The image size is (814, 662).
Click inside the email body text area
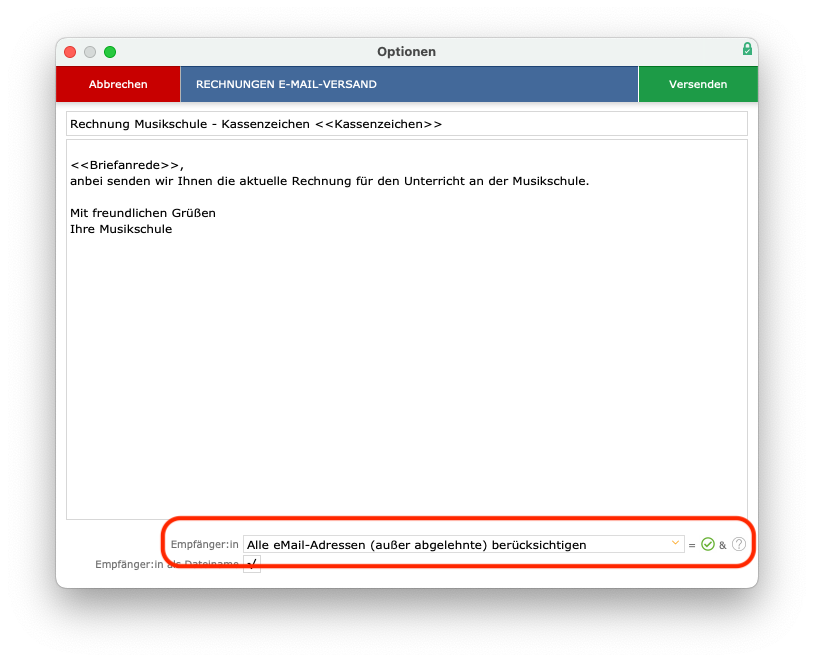(x=406, y=380)
